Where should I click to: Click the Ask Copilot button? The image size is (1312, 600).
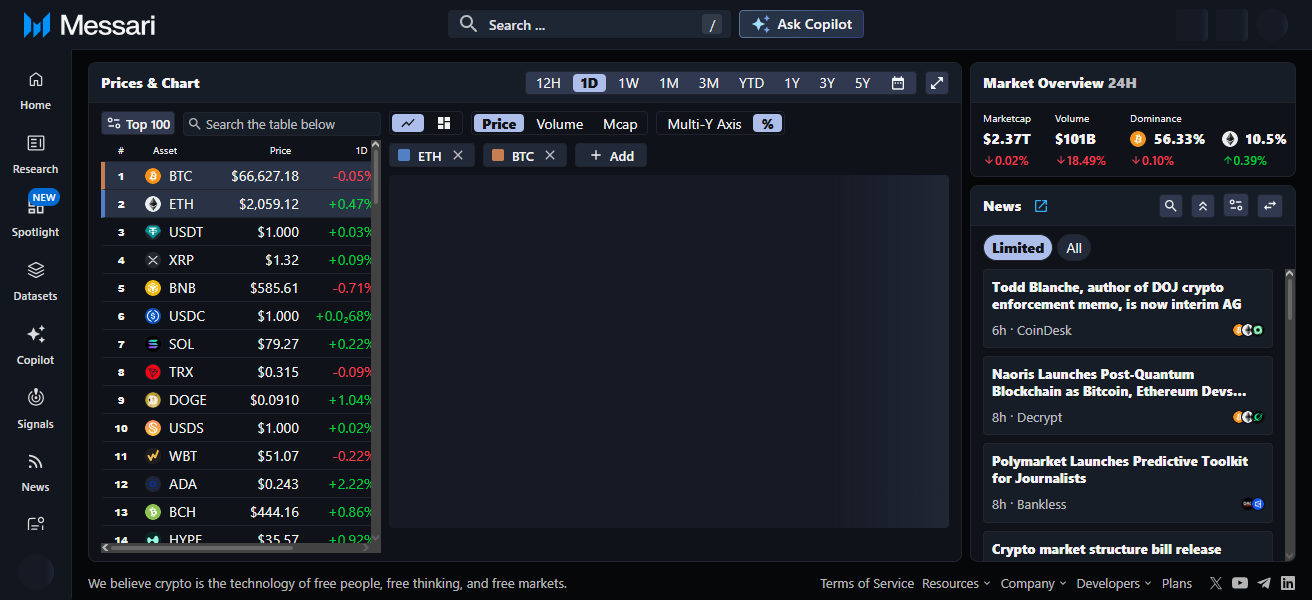point(801,24)
